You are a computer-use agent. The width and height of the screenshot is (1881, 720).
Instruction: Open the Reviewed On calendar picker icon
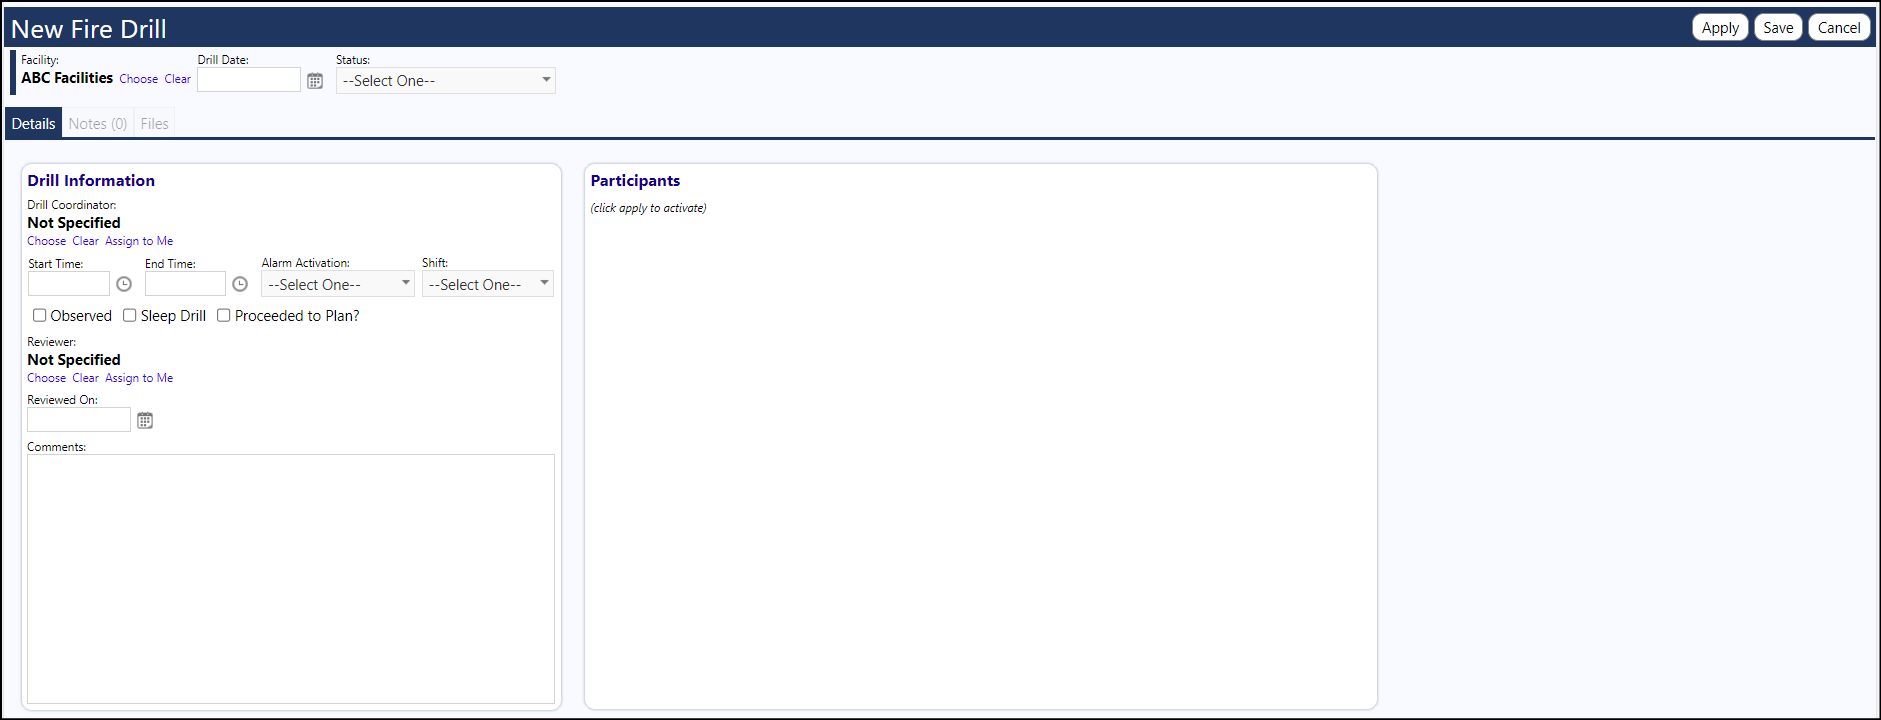coord(145,420)
